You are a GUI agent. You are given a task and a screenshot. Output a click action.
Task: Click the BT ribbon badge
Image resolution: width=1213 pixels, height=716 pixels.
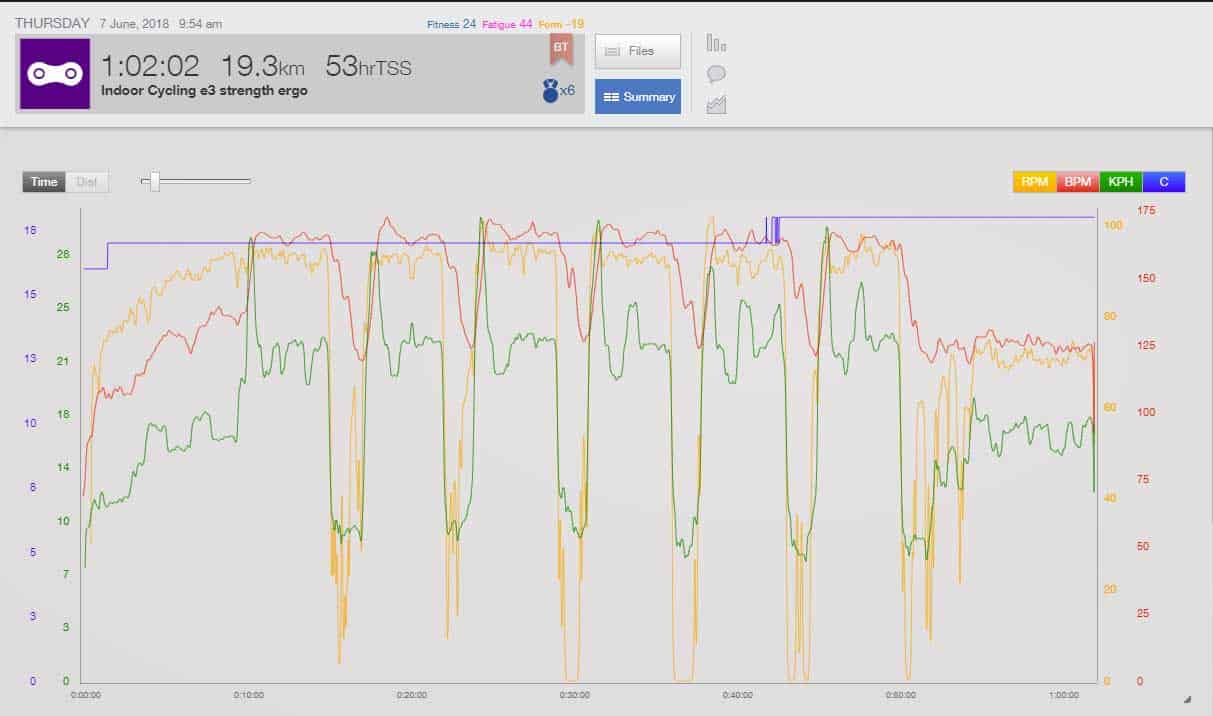coord(561,52)
